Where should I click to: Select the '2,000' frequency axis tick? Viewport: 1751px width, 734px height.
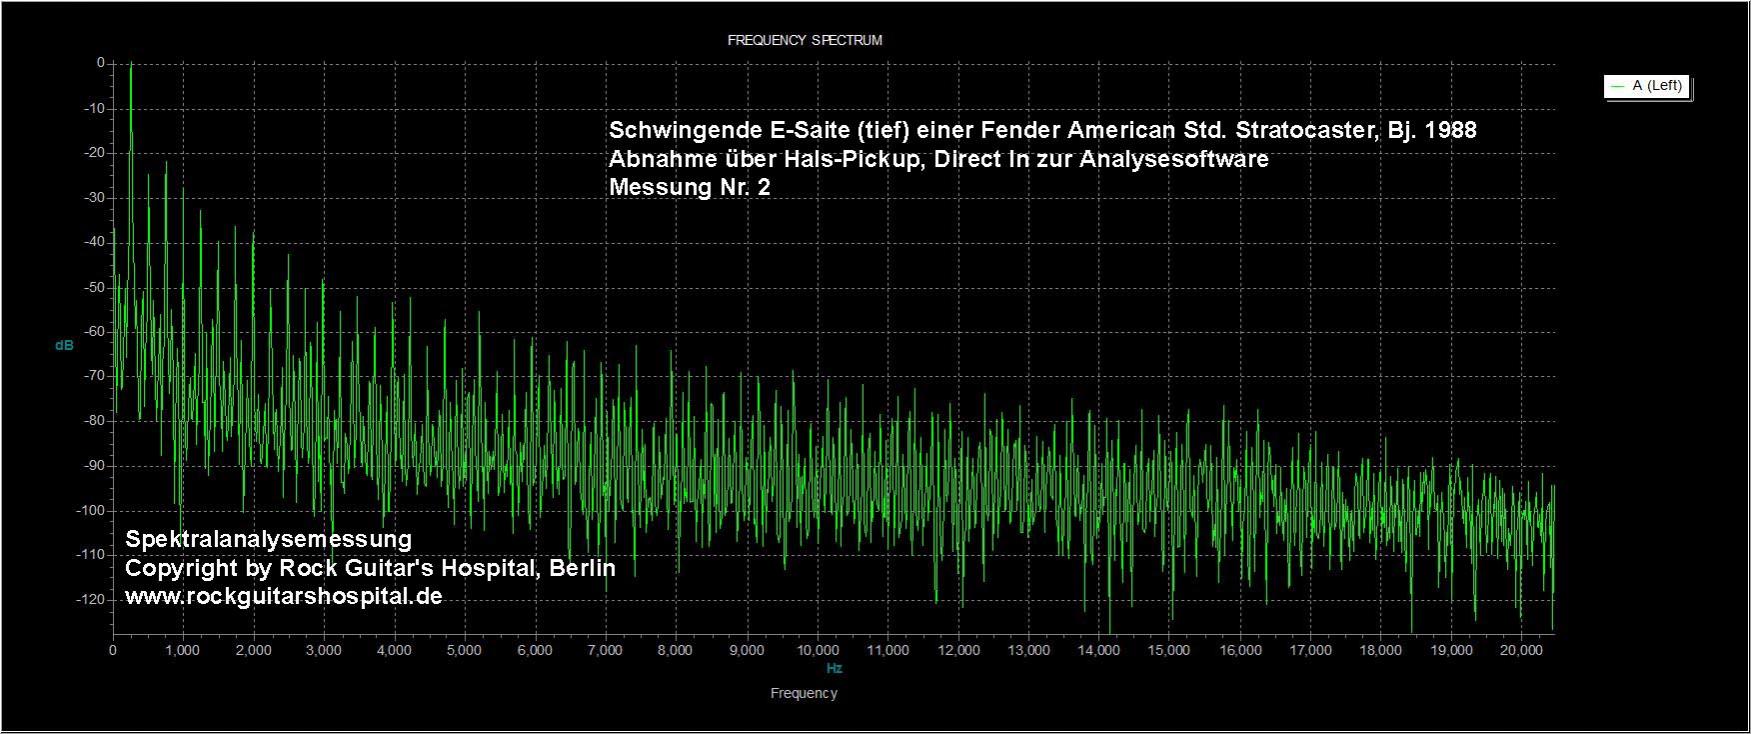click(x=253, y=650)
